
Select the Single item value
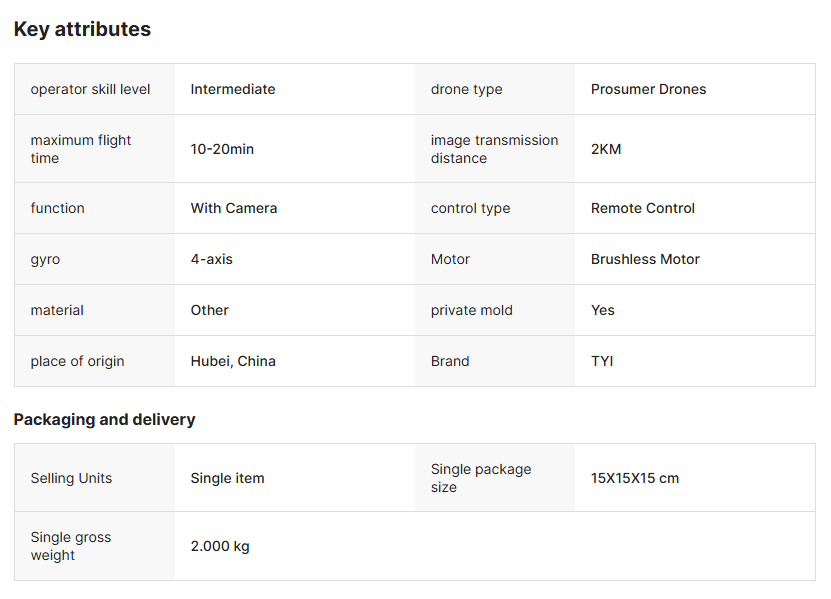tap(227, 478)
